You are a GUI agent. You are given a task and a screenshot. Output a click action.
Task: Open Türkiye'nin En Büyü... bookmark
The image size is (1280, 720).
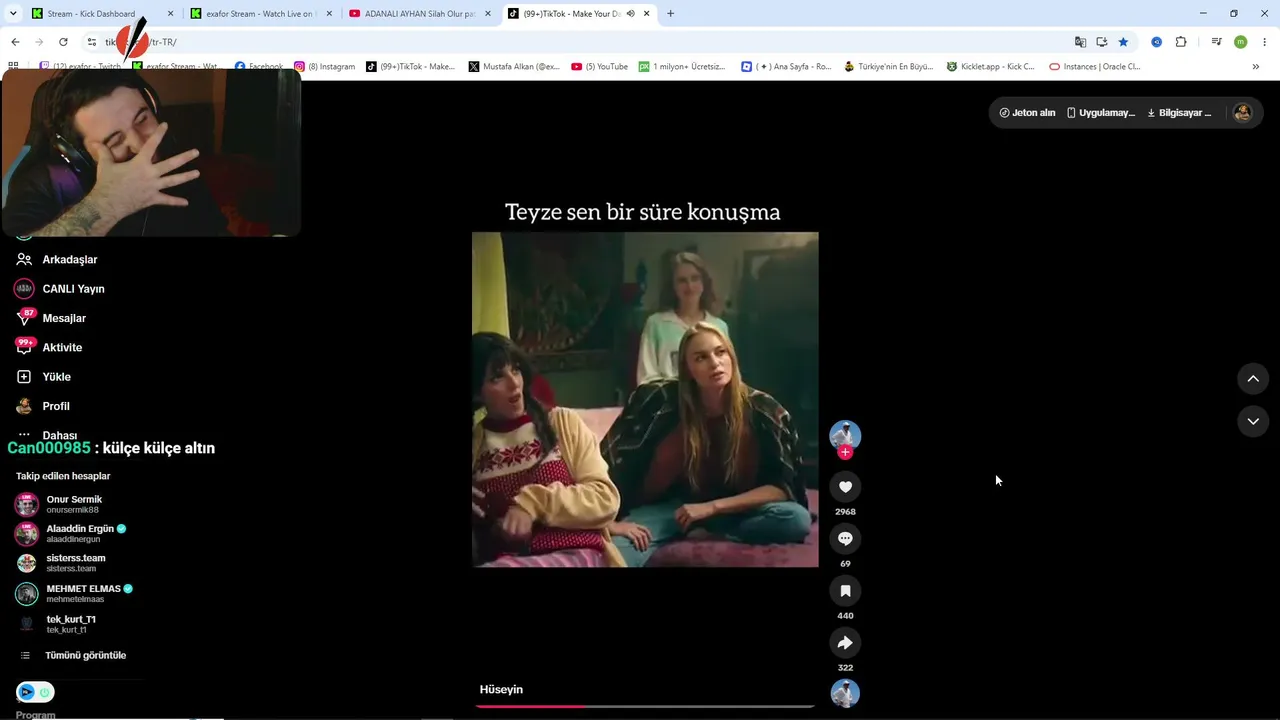[x=888, y=67]
